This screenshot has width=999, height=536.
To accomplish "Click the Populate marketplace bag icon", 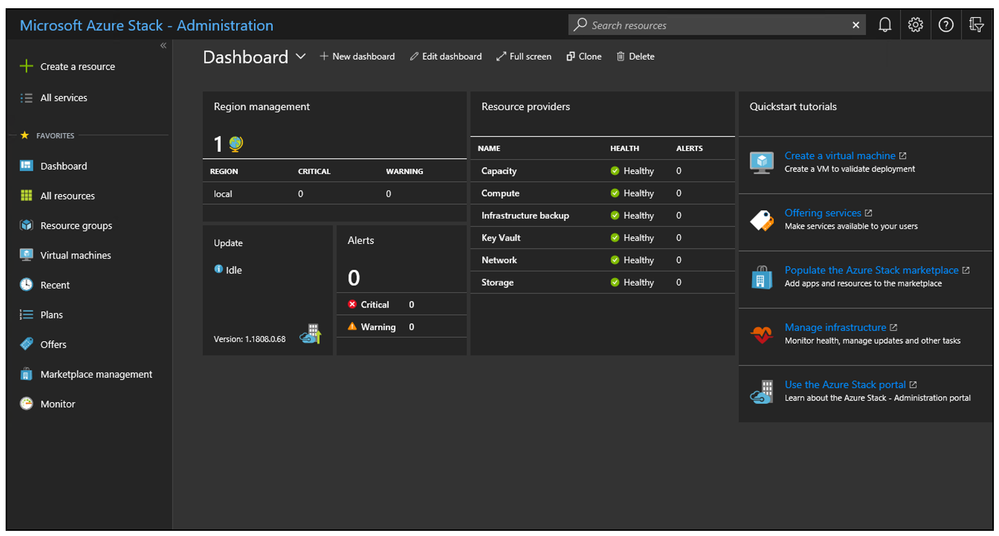I will tap(761, 277).
